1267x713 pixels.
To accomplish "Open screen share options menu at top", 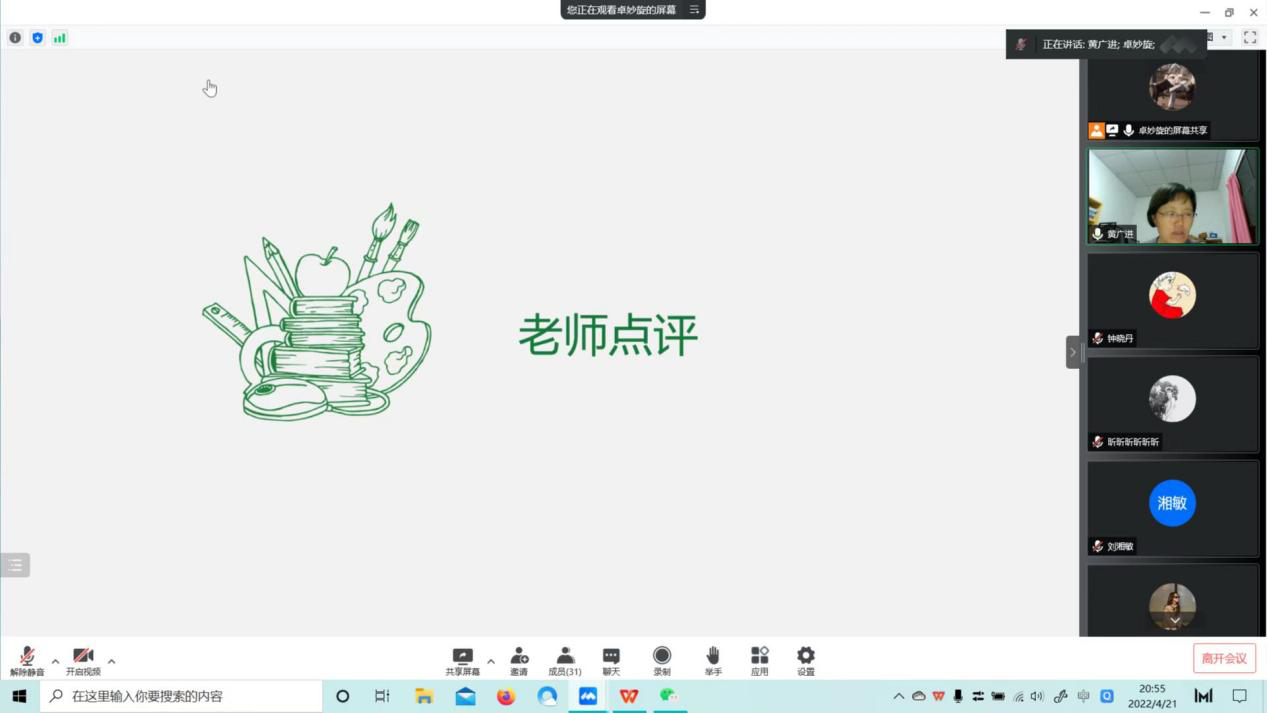I will [694, 10].
